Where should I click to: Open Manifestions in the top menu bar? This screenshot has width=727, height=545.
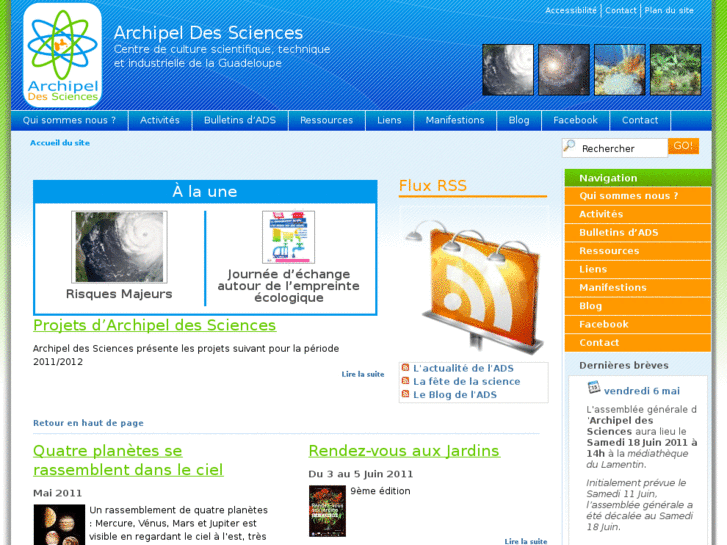(455, 120)
